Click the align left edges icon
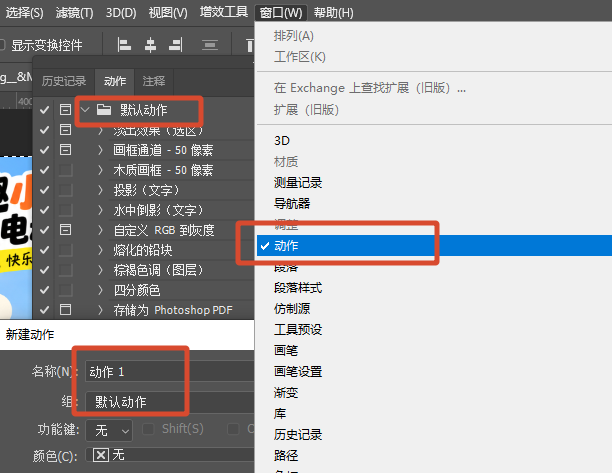Screen dimensions: 612x473 click(124, 45)
